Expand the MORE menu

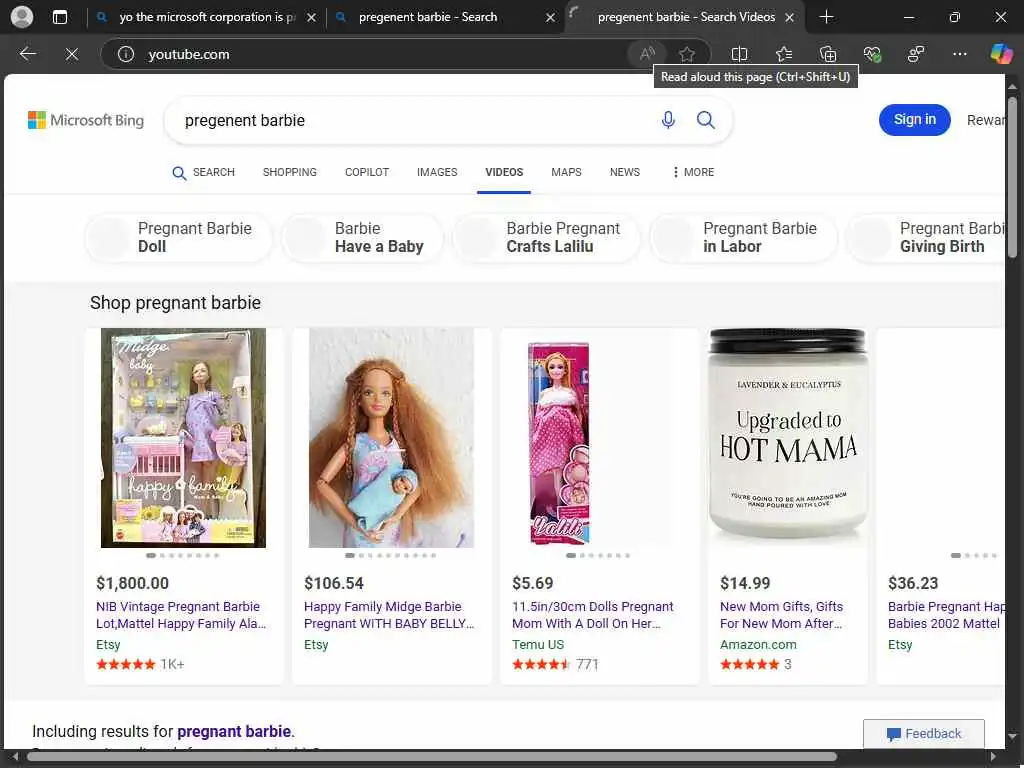(x=693, y=172)
